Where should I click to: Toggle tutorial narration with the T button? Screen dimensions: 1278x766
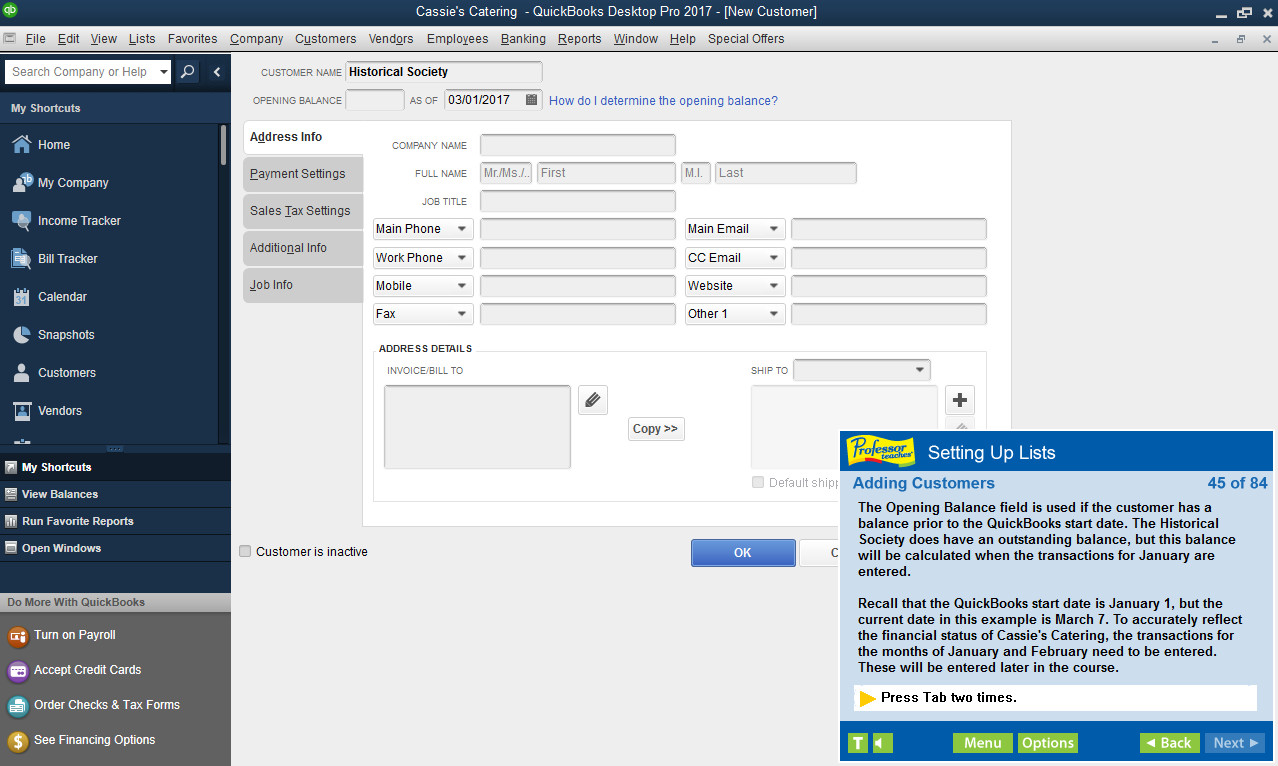pyautogui.click(x=857, y=743)
